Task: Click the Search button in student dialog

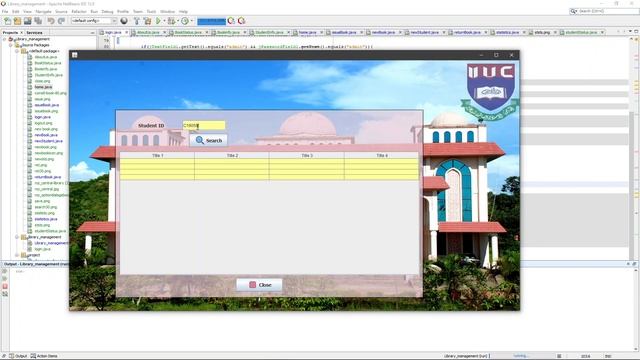Action: pos(209,140)
